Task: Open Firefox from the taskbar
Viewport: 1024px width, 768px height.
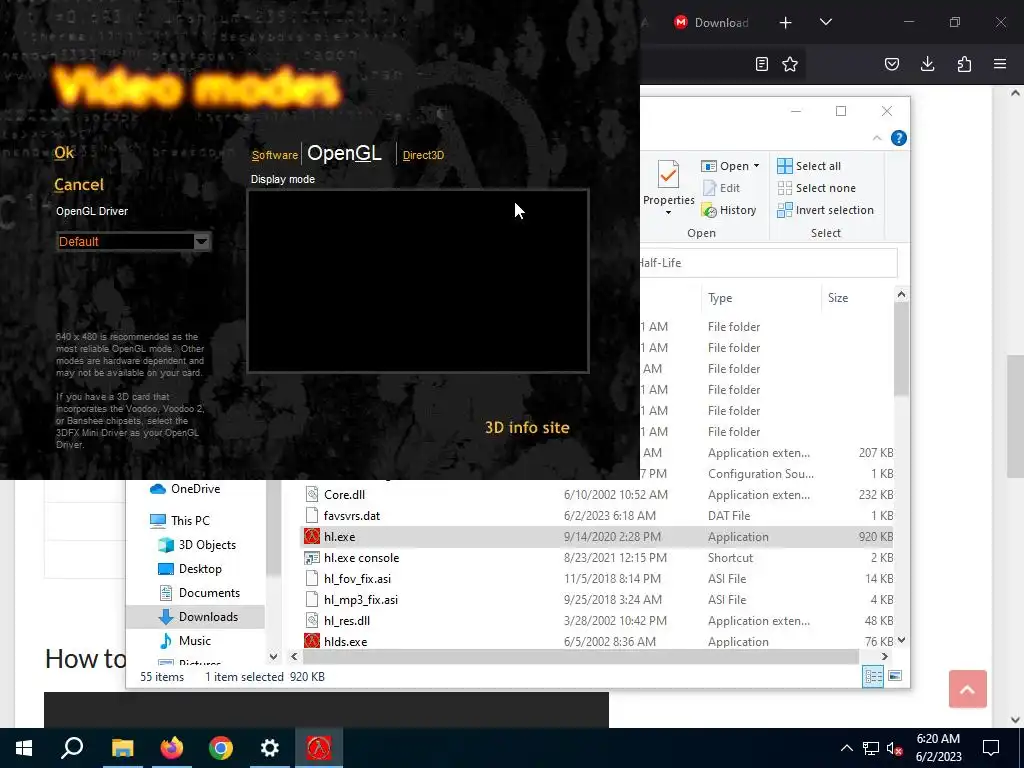Action: coord(172,748)
